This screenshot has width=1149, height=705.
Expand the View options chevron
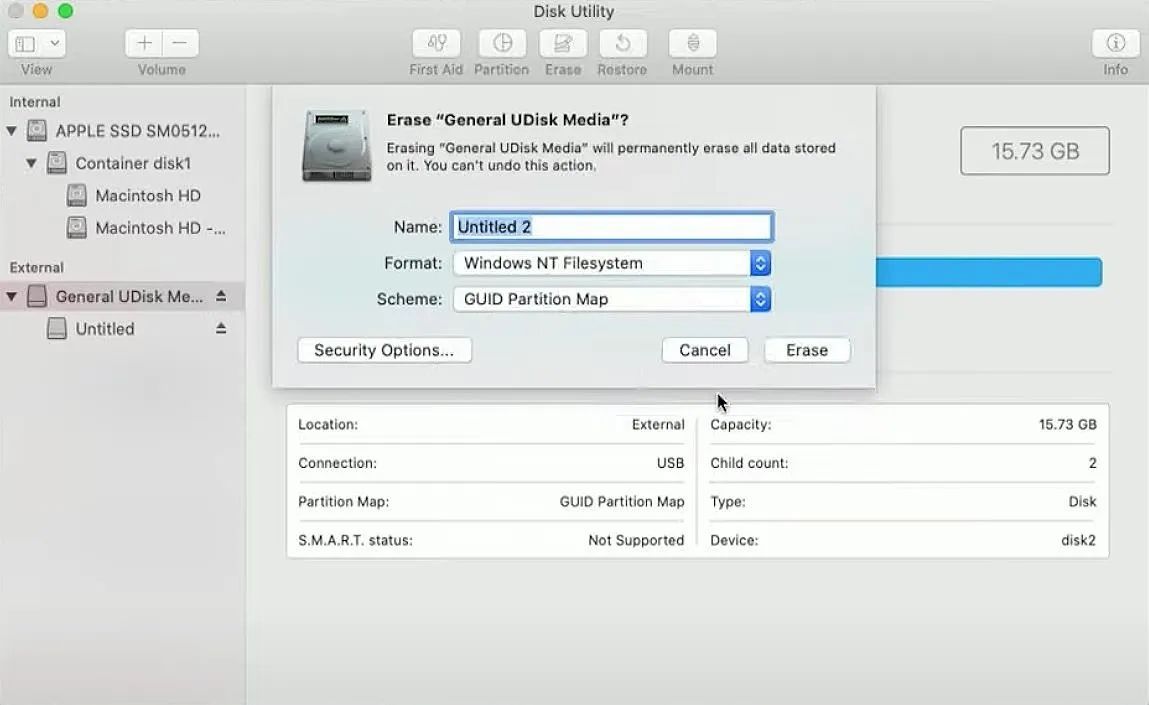54,44
